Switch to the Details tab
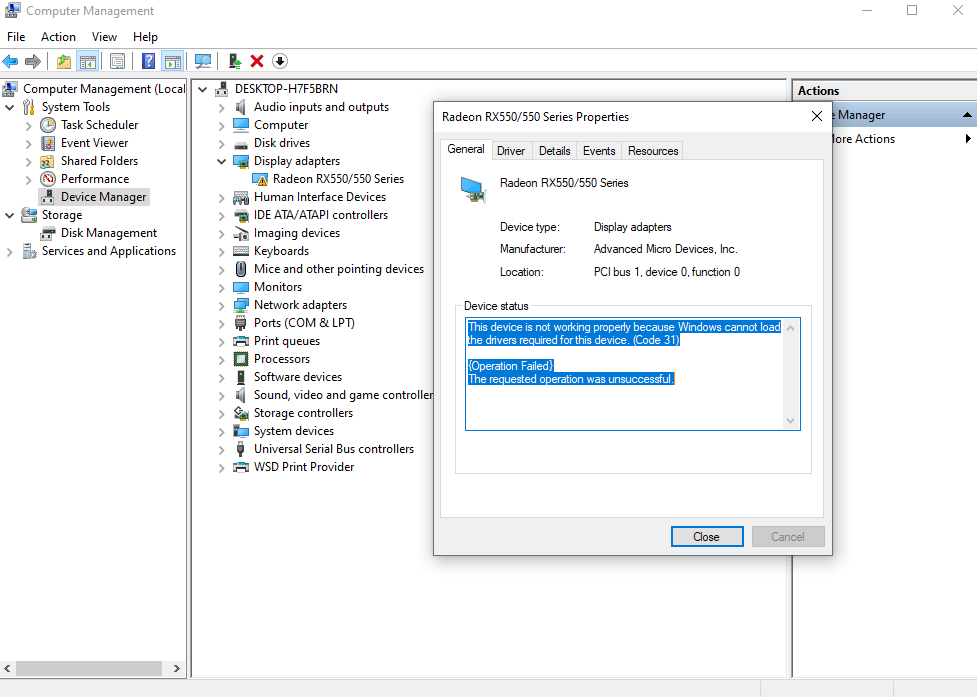Viewport: 977px width, 697px height. pyautogui.click(x=555, y=151)
